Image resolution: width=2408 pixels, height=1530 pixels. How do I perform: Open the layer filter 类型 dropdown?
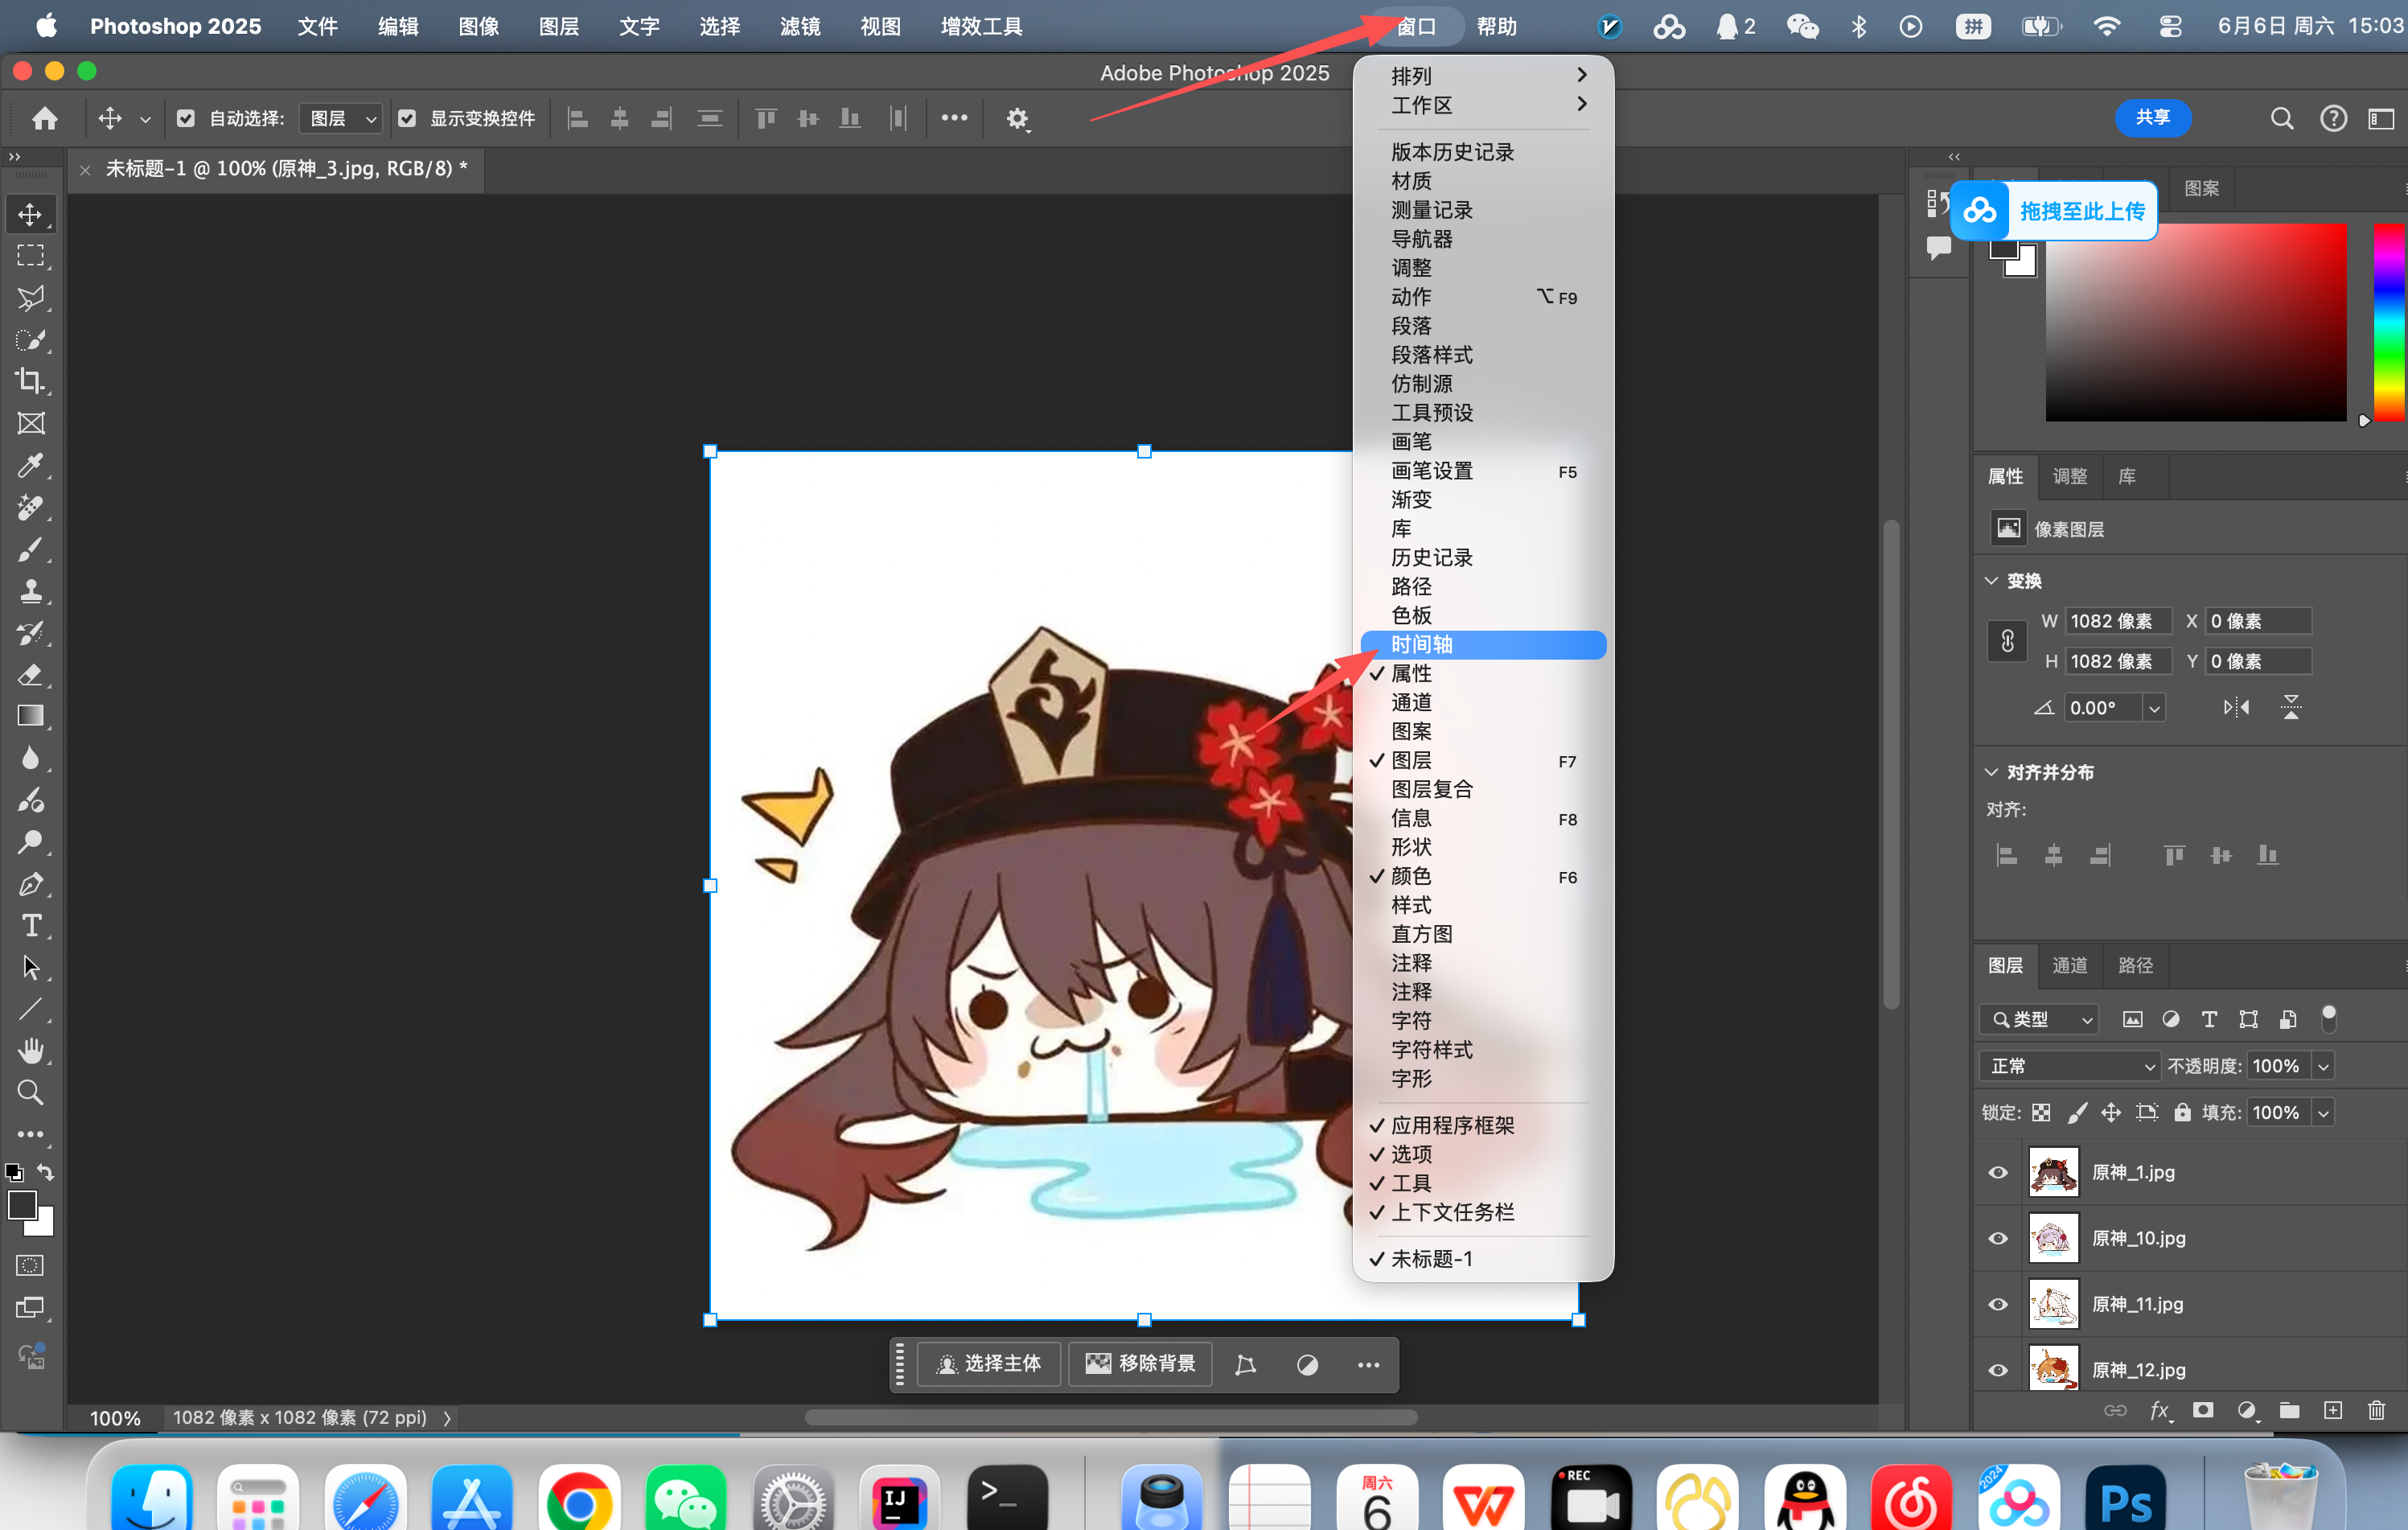click(2038, 1019)
